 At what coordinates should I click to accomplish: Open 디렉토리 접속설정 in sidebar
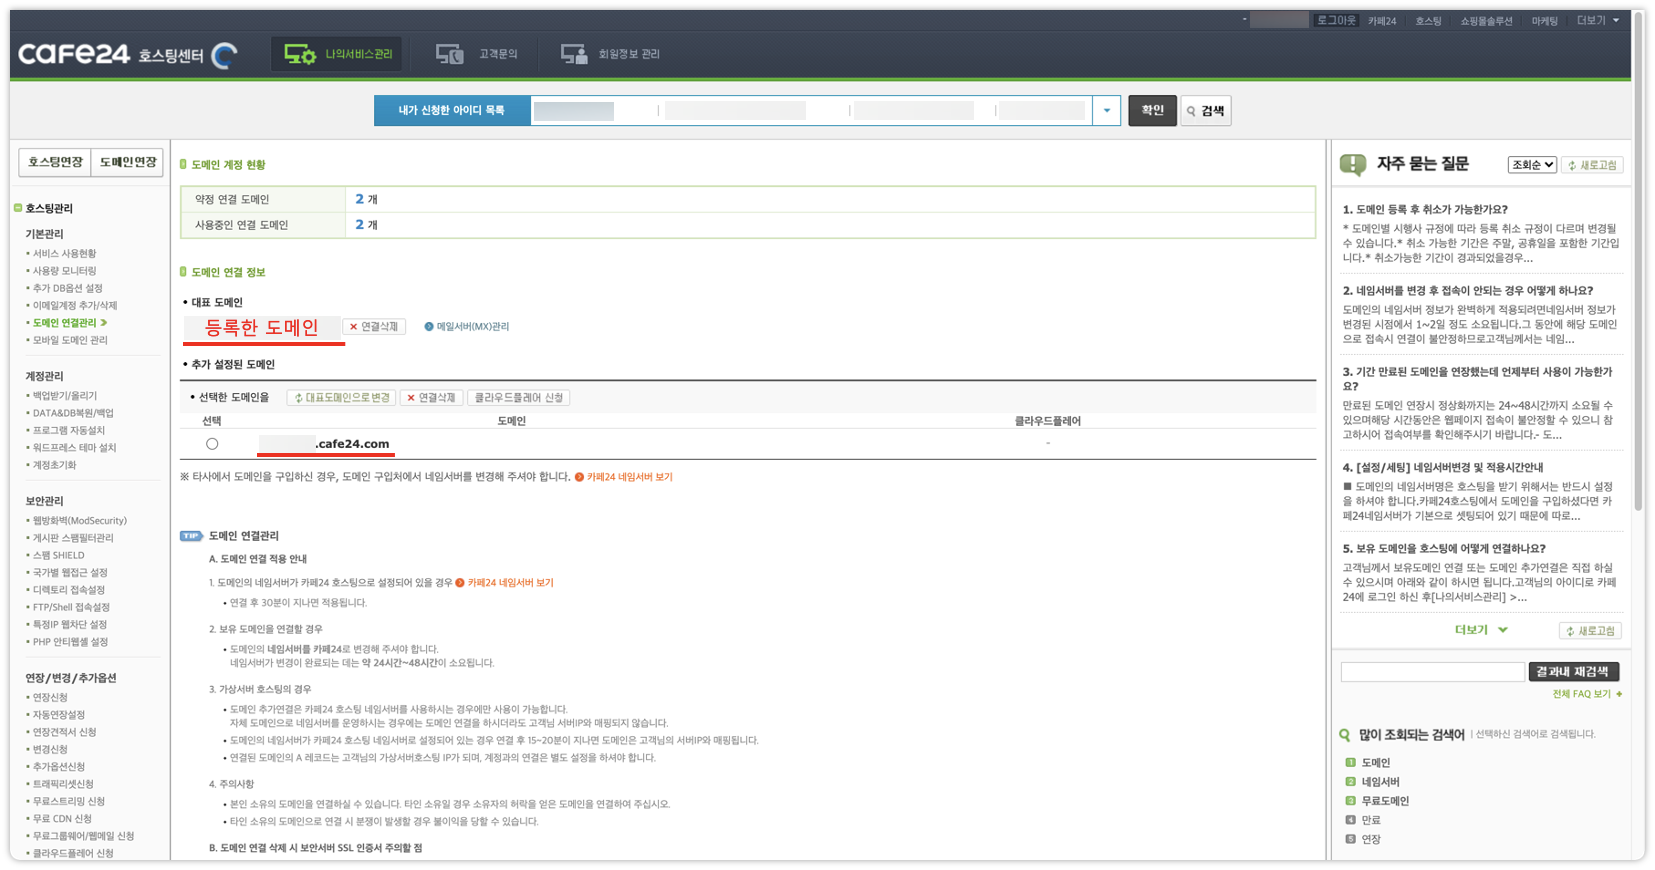(68, 590)
